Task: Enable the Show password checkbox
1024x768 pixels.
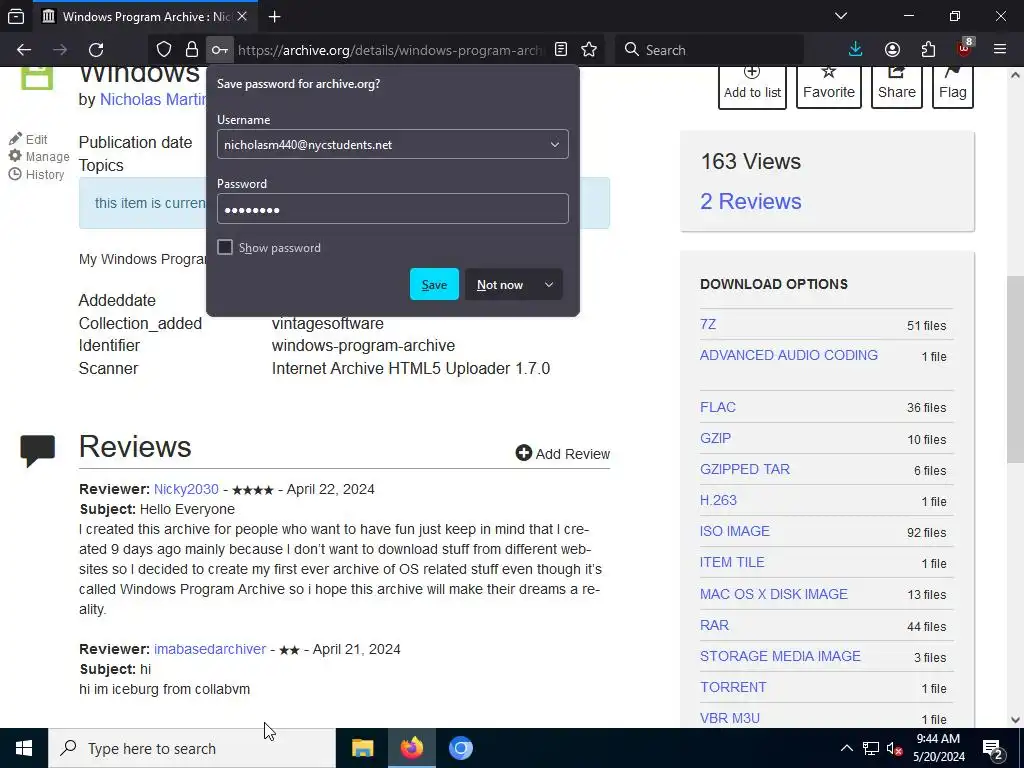Action: coord(225,247)
